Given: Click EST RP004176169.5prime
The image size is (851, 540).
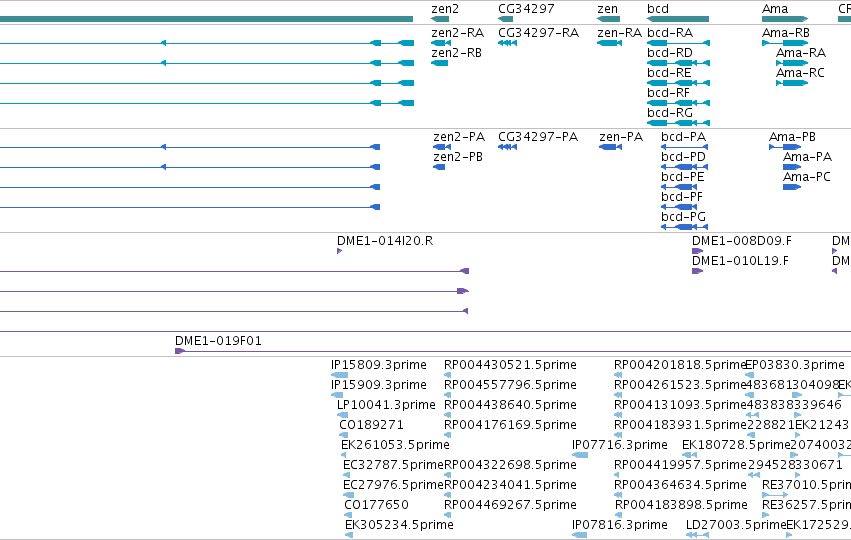Looking at the screenshot, I should point(510,425).
